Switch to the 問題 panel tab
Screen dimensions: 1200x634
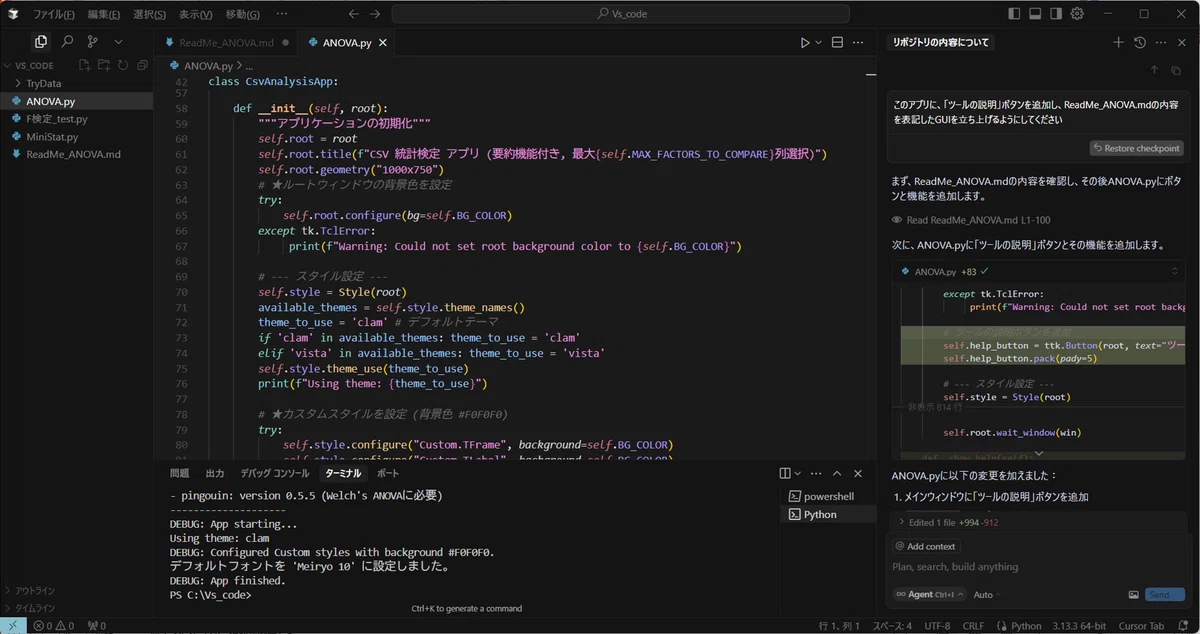click(x=179, y=473)
